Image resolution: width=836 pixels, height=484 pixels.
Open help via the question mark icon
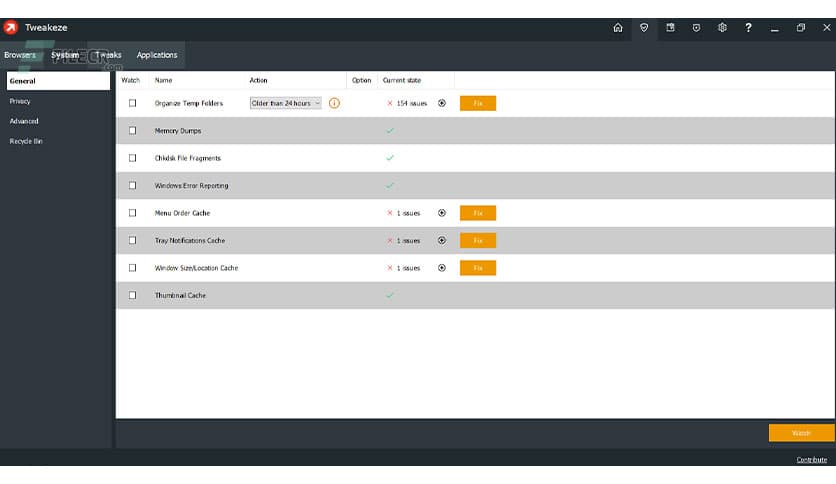point(748,28)
